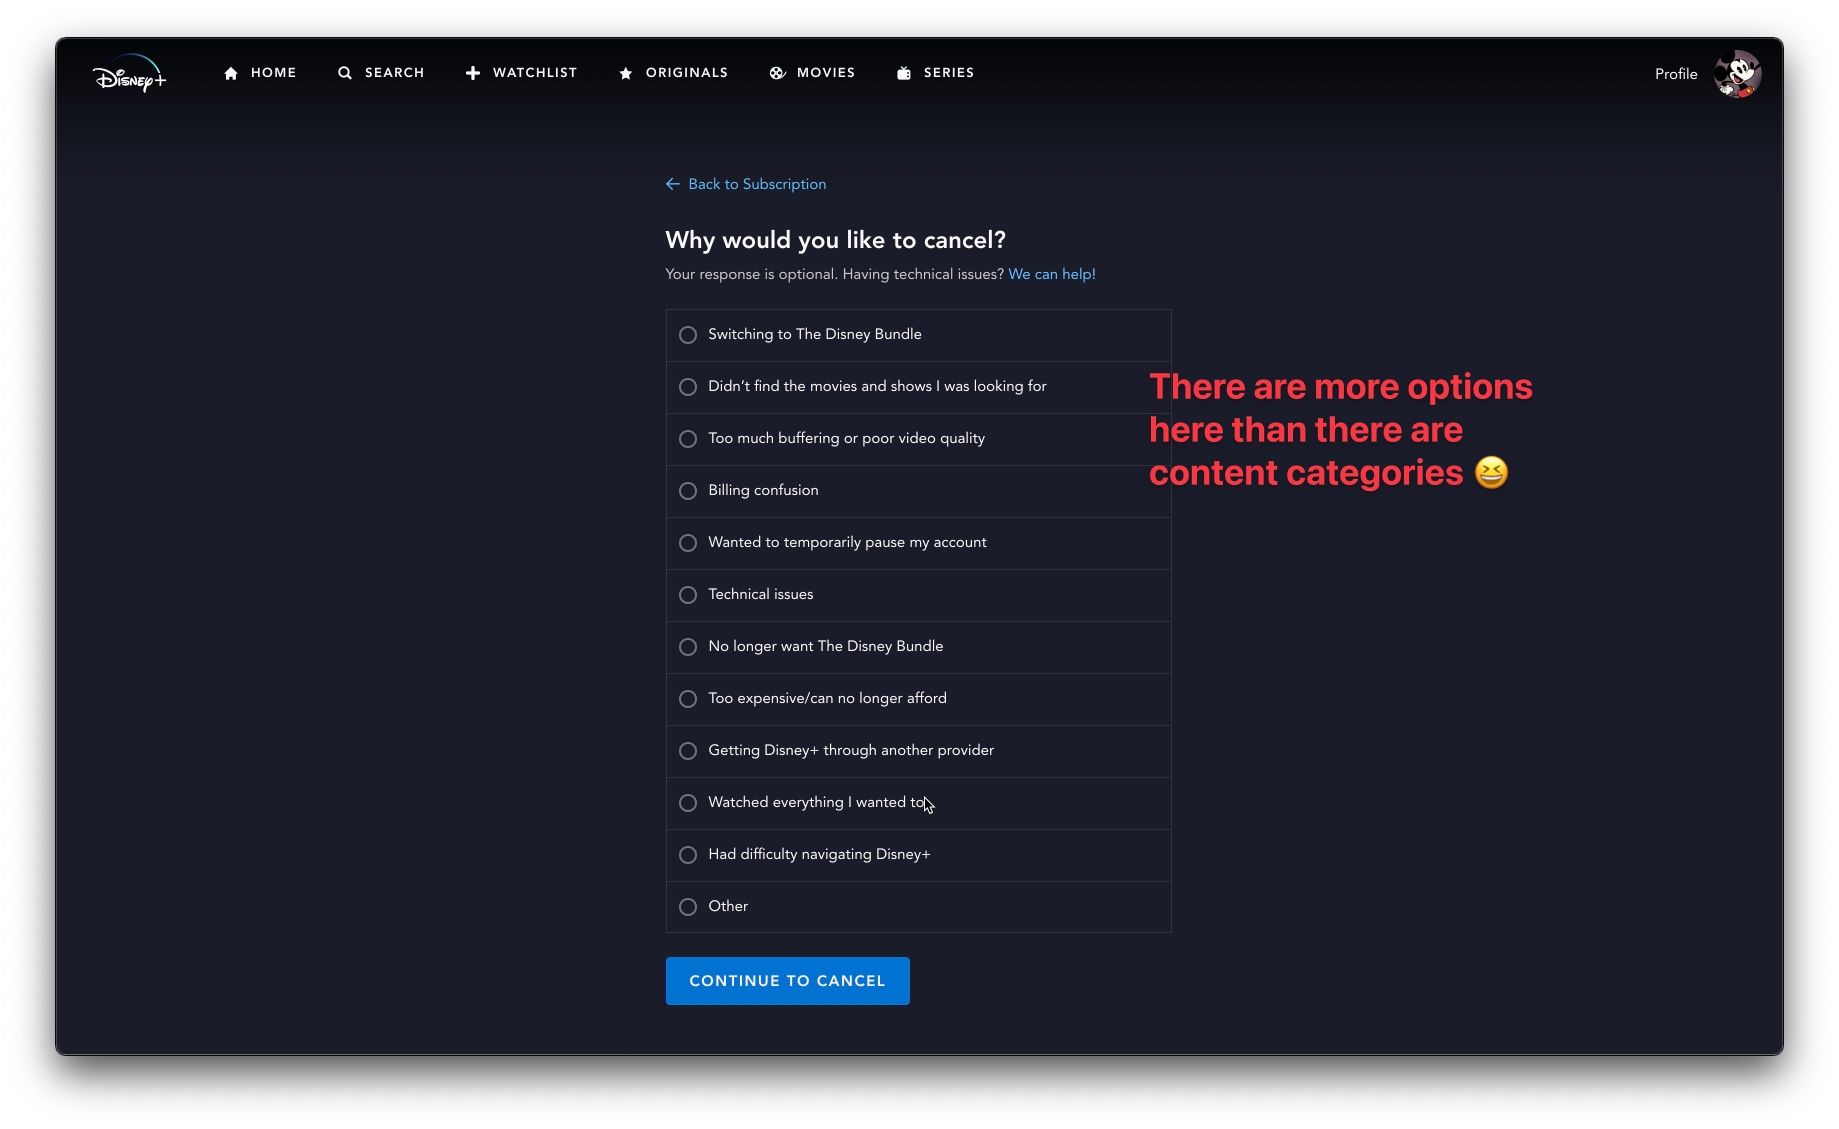Open the Movies menu item
This screenshot has width=1839, height=1129.
pyautogui.click(x=825, y=73)
